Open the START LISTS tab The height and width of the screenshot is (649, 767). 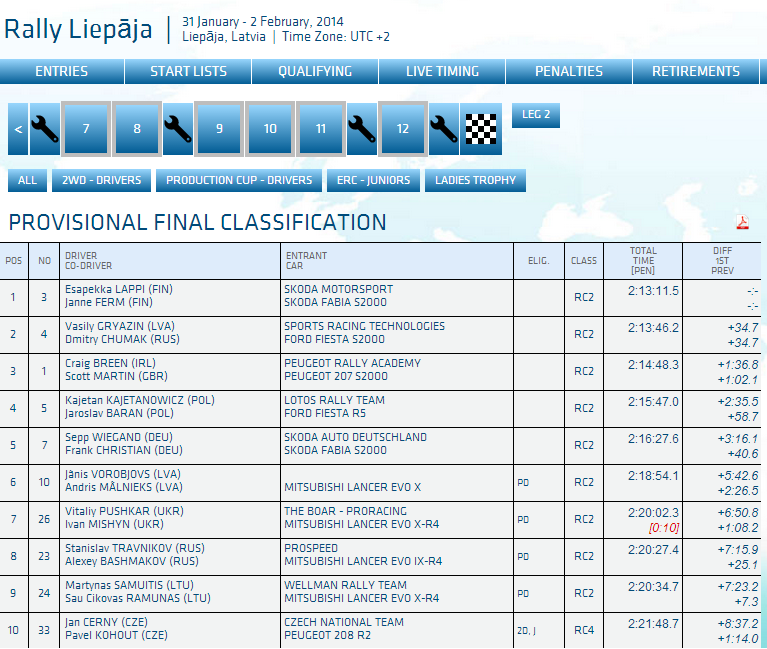pyautogui.click(x=188, y=71)
